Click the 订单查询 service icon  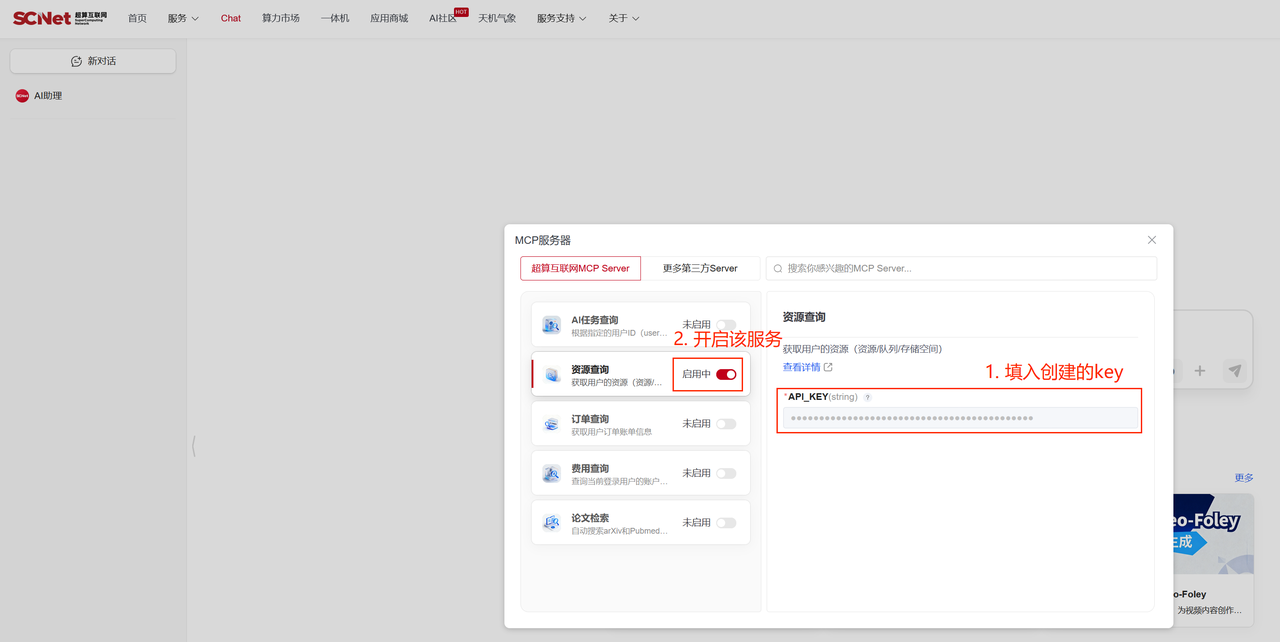(x=551, y=424)
